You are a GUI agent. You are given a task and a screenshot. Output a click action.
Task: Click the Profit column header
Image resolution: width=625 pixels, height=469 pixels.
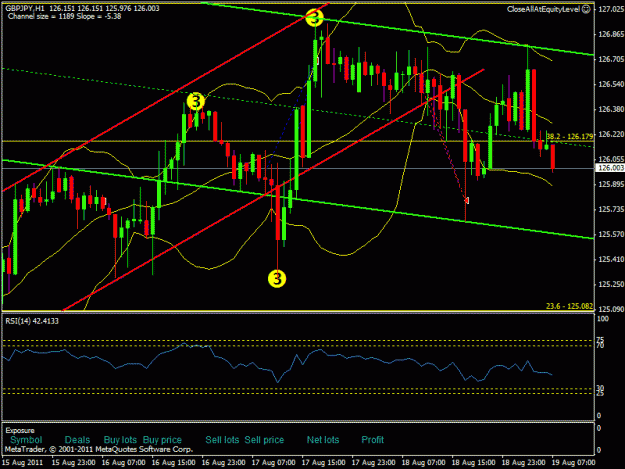point(372,440)
